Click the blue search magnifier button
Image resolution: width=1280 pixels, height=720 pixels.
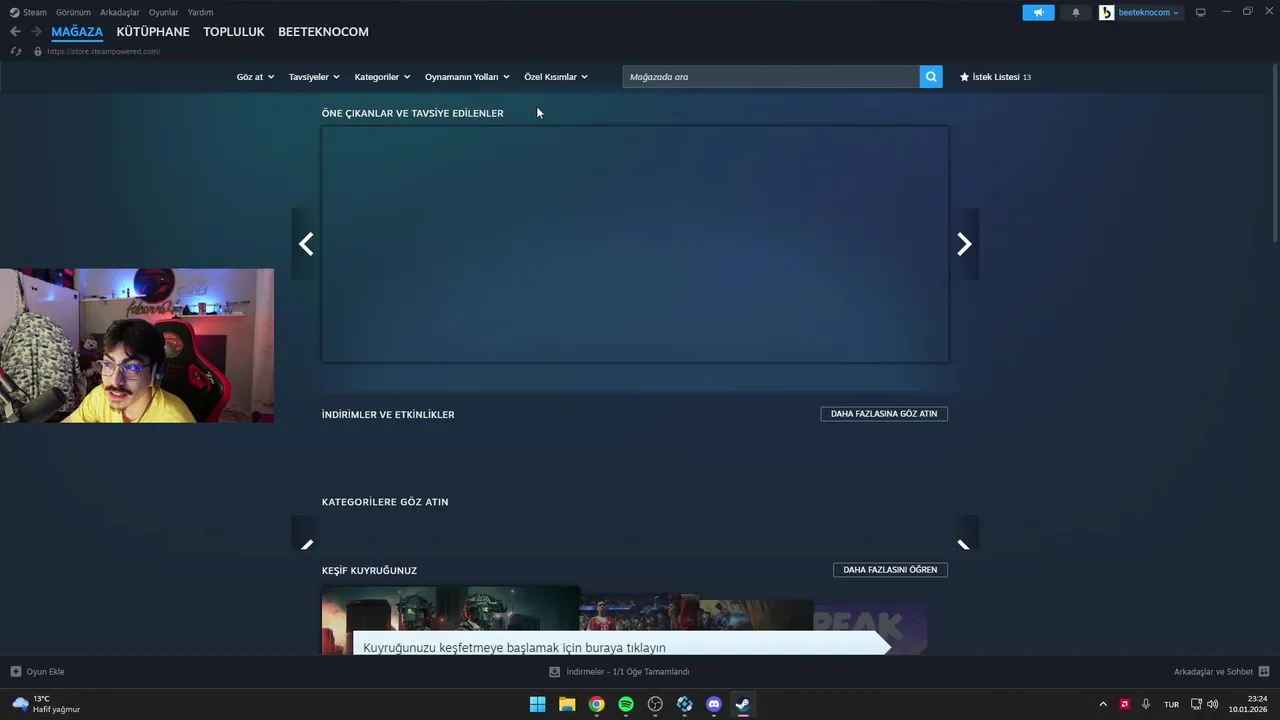931,77
